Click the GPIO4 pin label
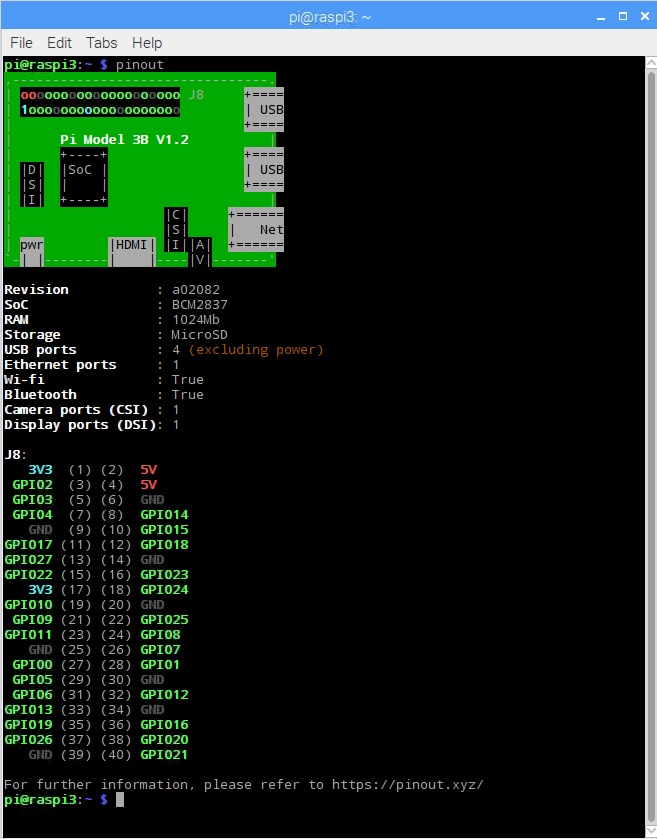Viewport: 657px width, 839px height. pyautogui.click(x=32, y=515)
